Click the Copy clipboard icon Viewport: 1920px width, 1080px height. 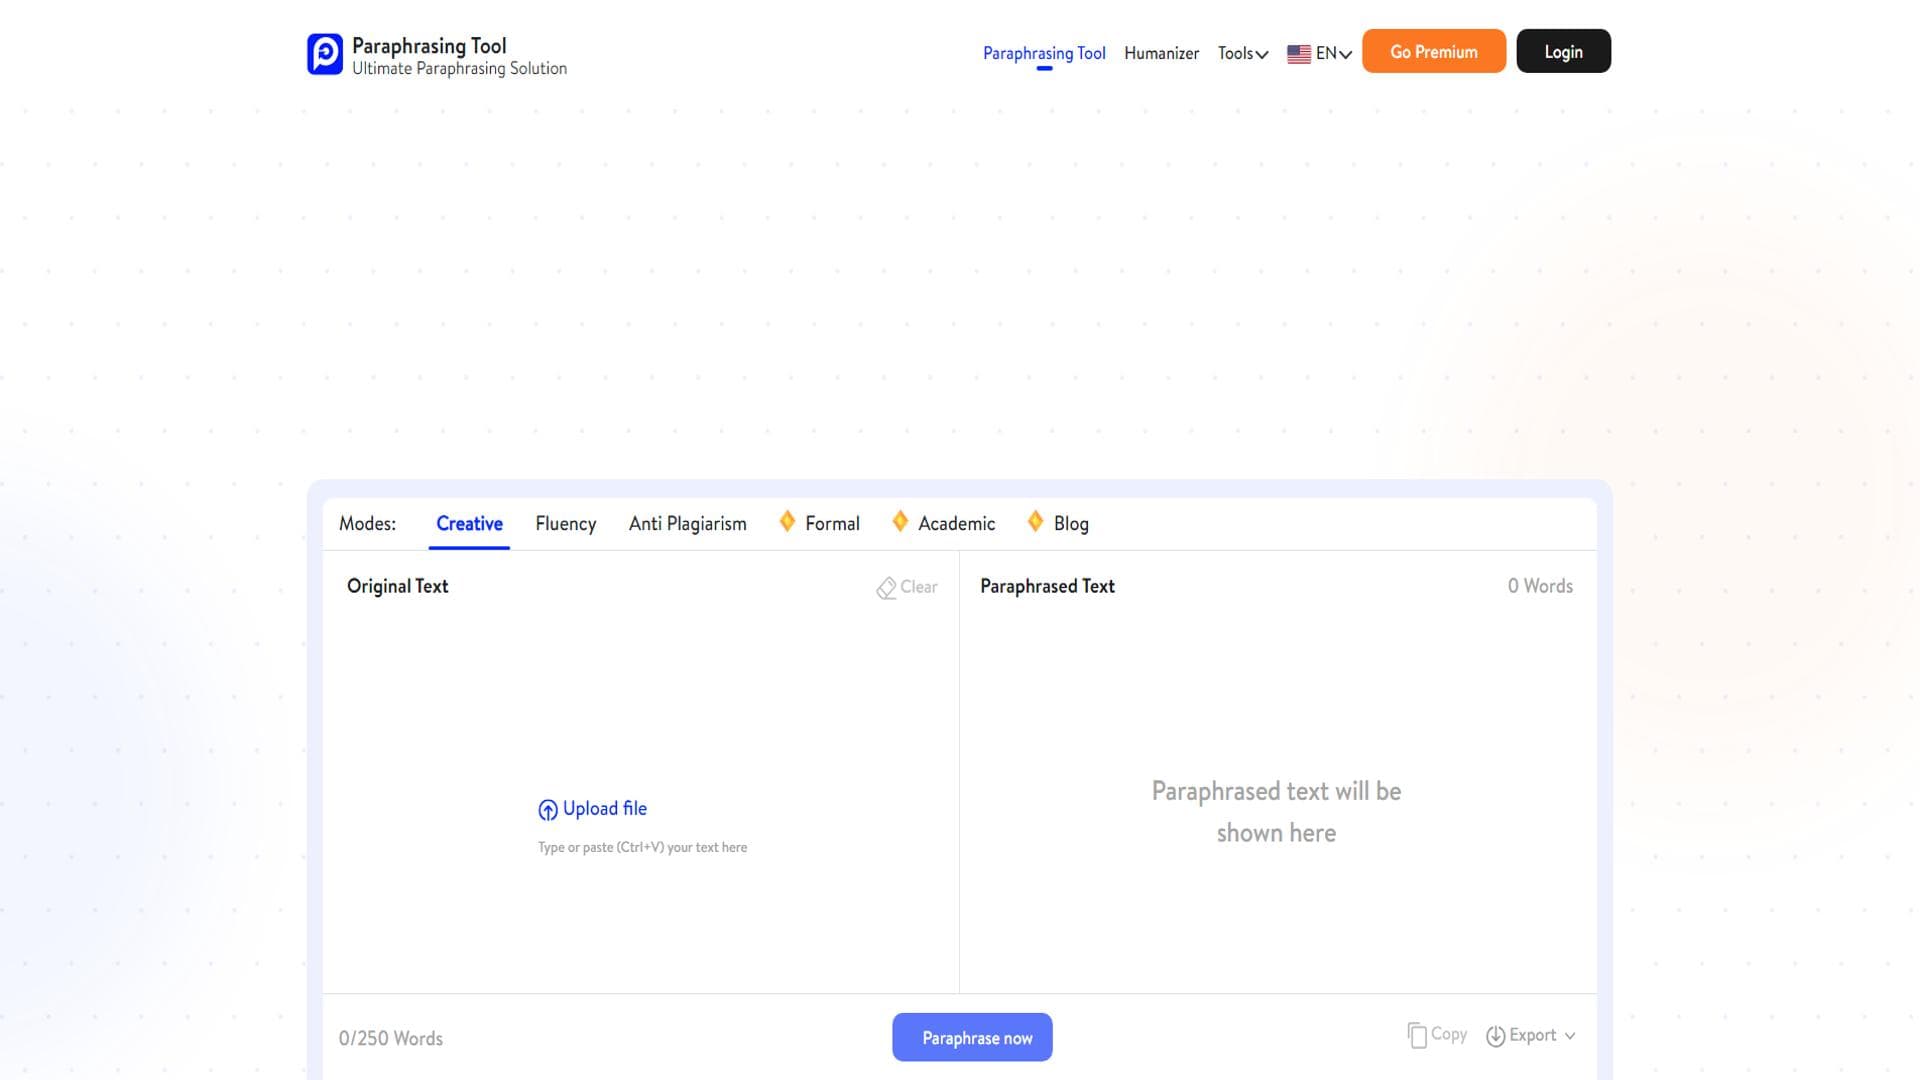[x=1416, y=1035]
